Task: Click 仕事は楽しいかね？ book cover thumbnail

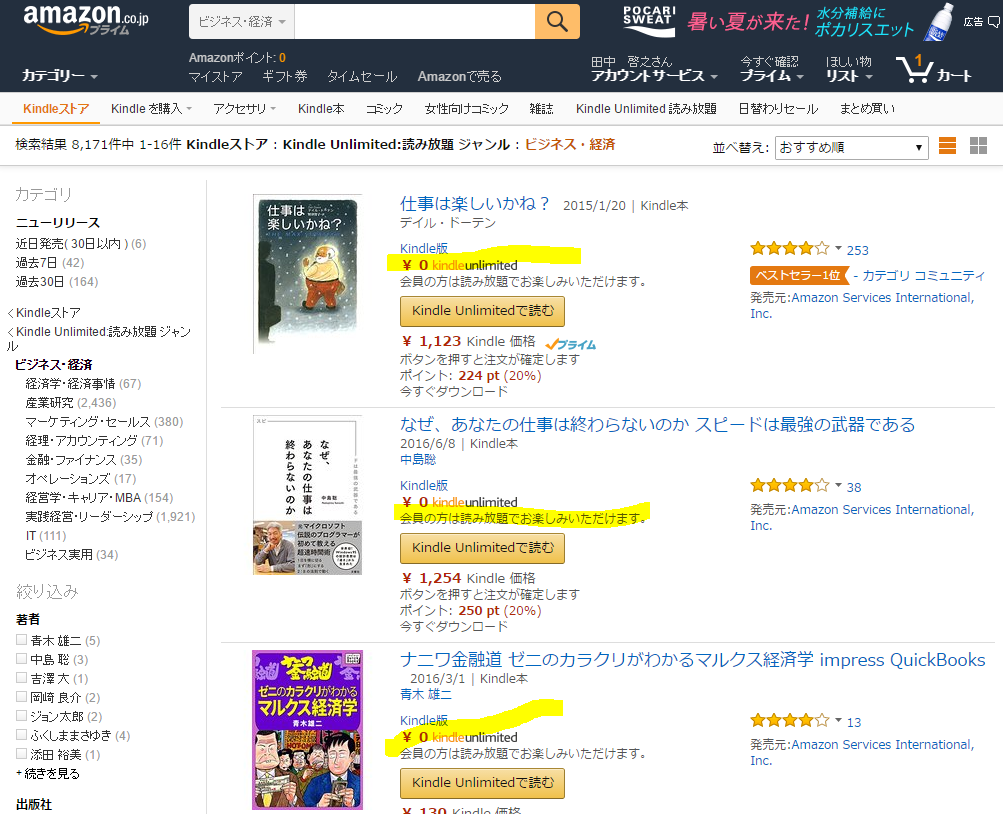Action: tap(307, 274)
